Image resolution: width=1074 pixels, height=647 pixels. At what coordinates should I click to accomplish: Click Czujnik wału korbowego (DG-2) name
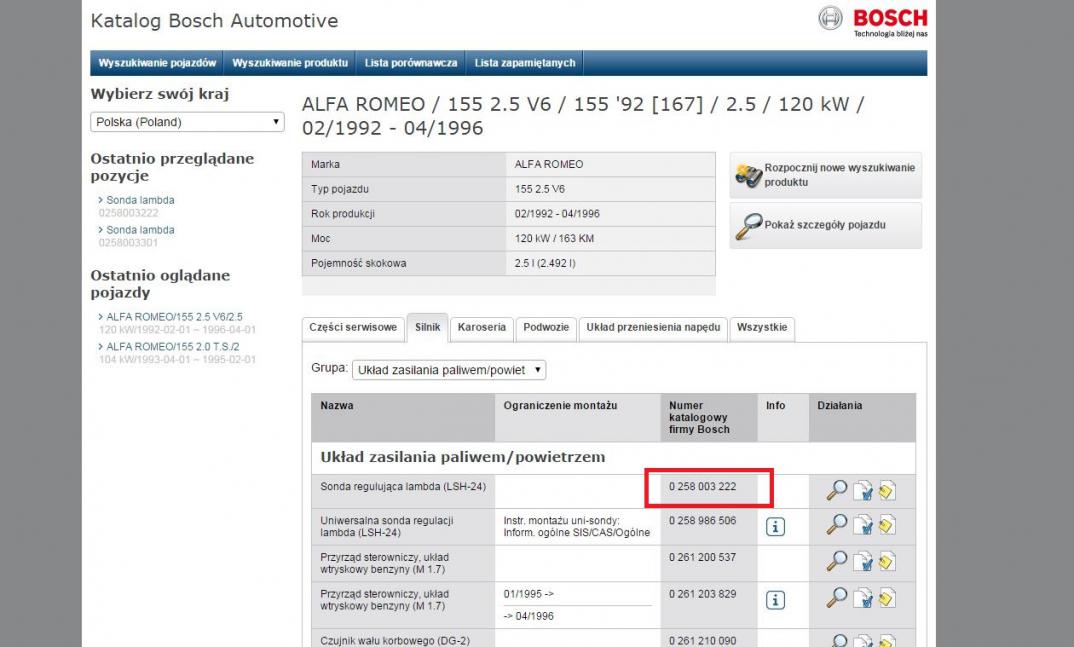click(x=395, y=641)
